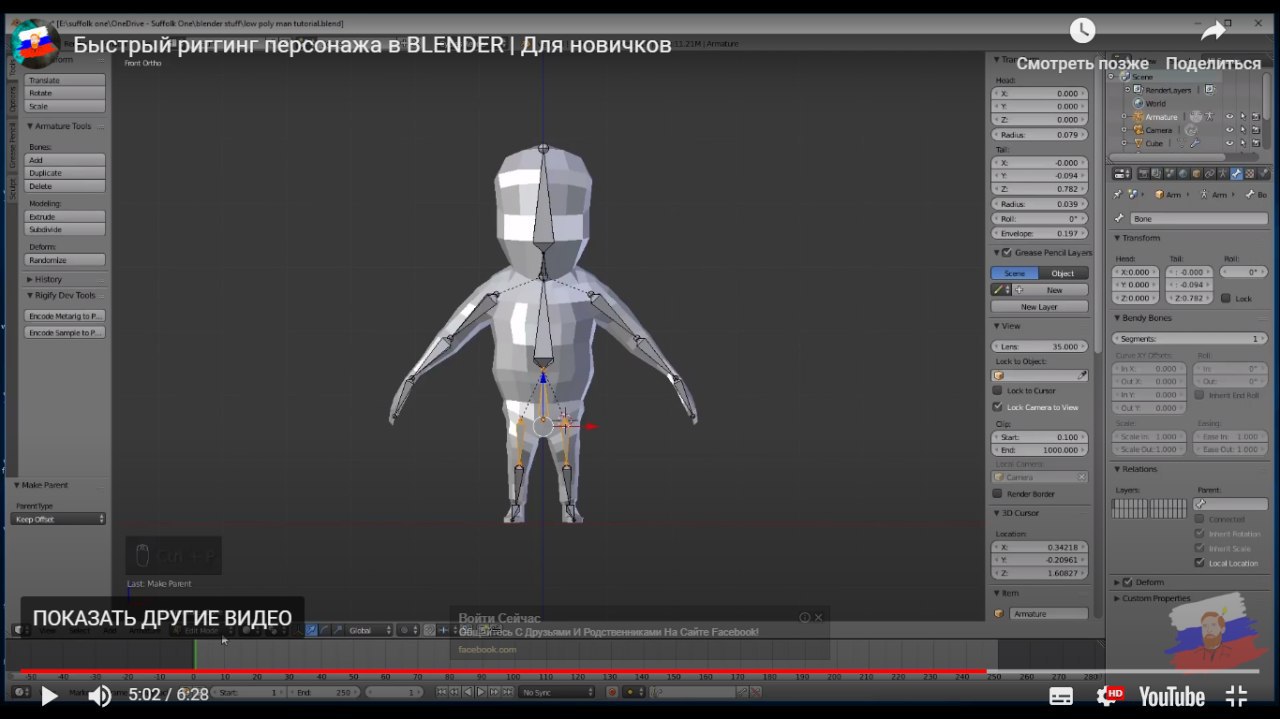Toggle Armature visibility eye in outliner
Viewport: 1280px width, 719px height.
[x=1229, y=117]
